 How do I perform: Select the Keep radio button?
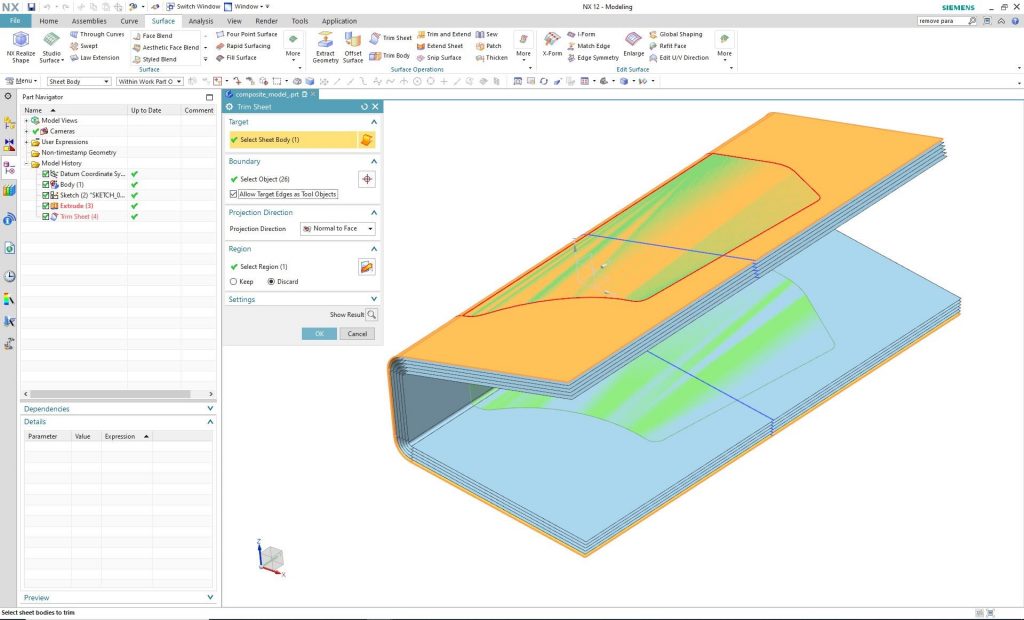tap(234, 282)
